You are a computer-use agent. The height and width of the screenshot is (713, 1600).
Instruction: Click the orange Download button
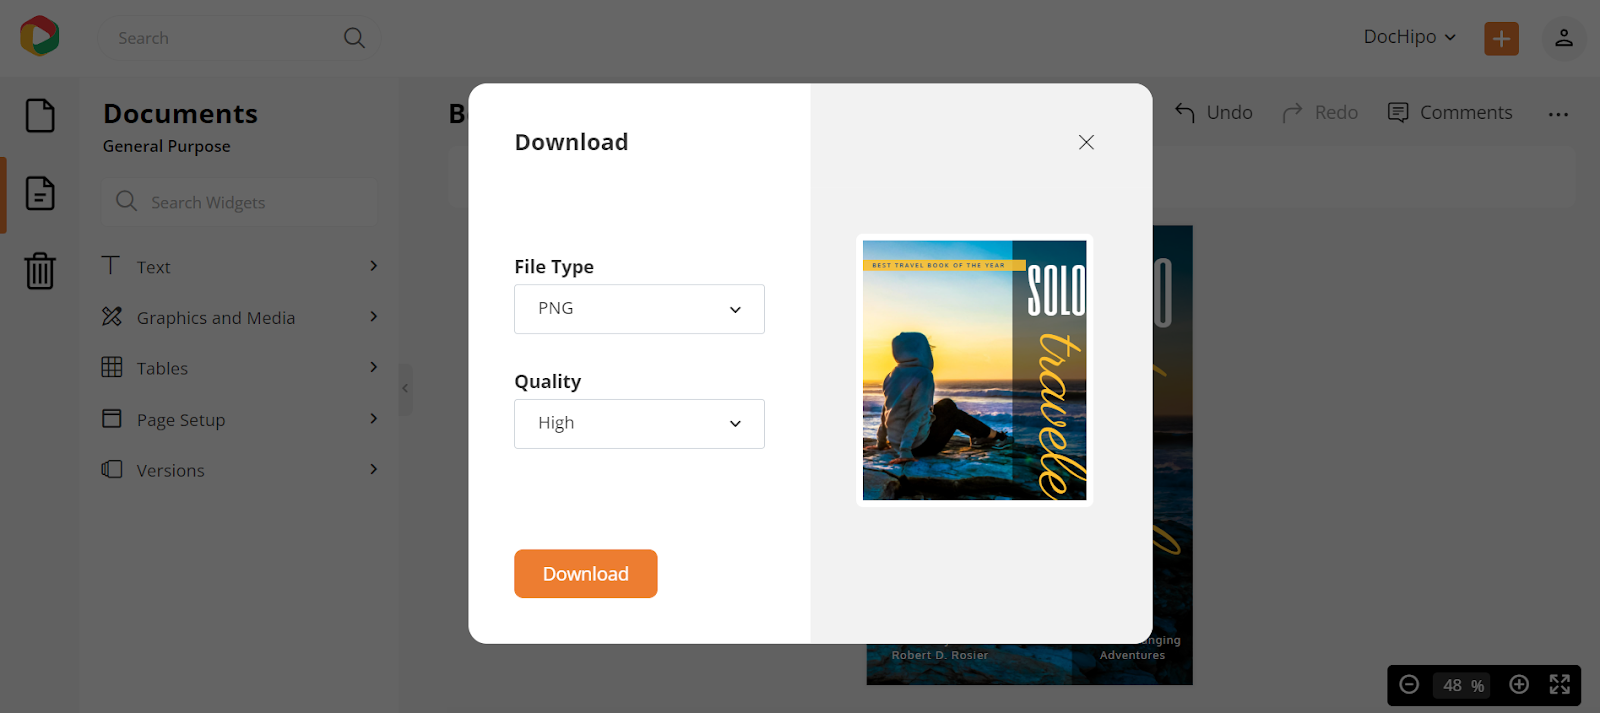coord(586,574)
